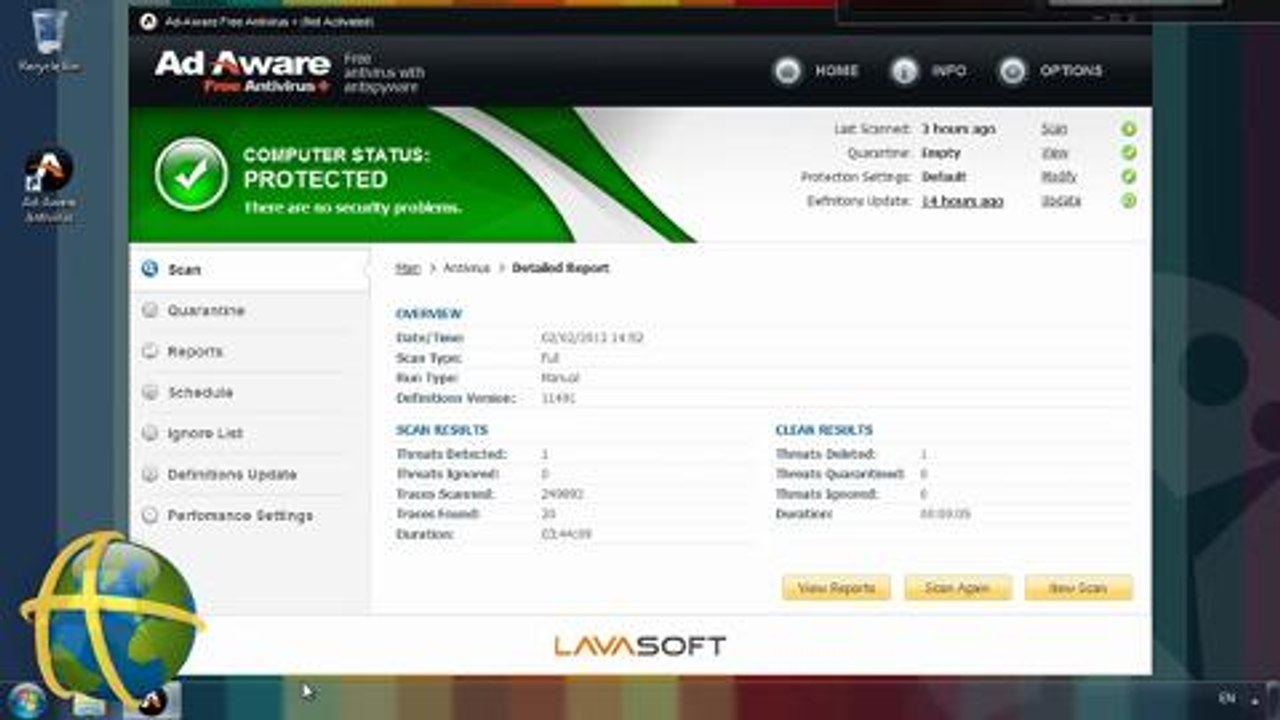Click the 'SCAN RESULTS' heading
The width and height of the screenshot is (1280, 720).
[442, 430]
